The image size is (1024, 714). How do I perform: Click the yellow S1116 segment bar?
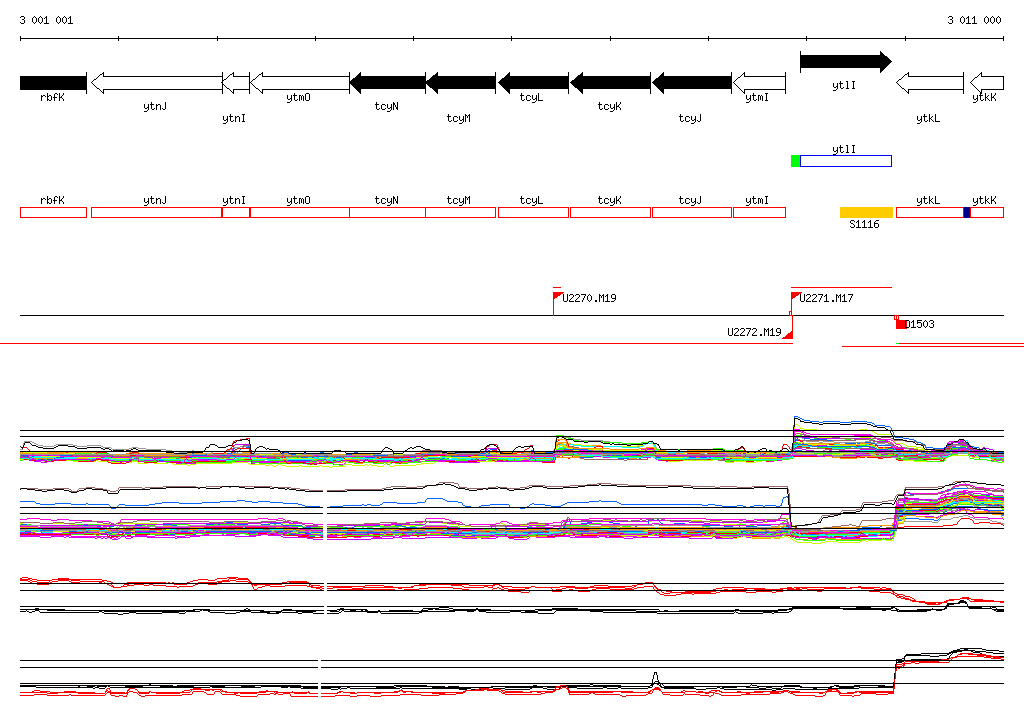pyautogui.click(x=866, y=212)
